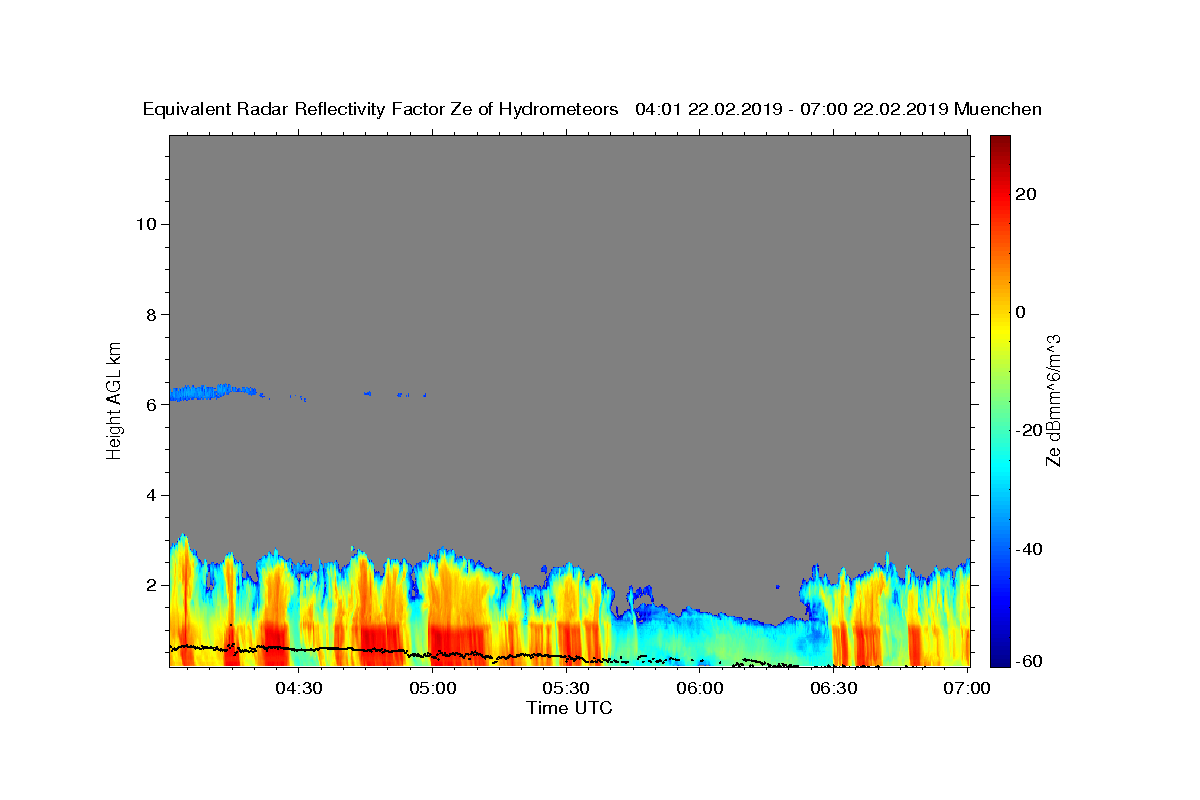Click the colorbar value 0
This screenshot has width=1200, height=800.
coord(1021,312)
